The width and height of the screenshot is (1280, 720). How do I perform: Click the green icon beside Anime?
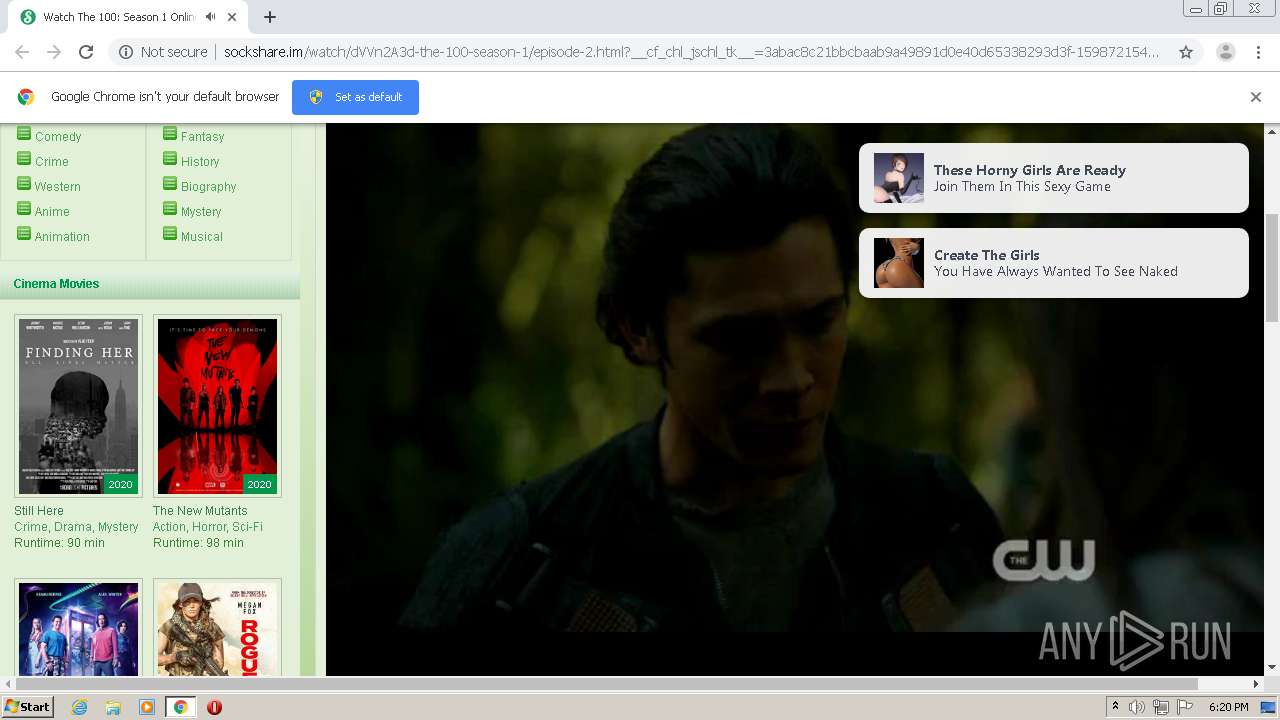(24, 209)
